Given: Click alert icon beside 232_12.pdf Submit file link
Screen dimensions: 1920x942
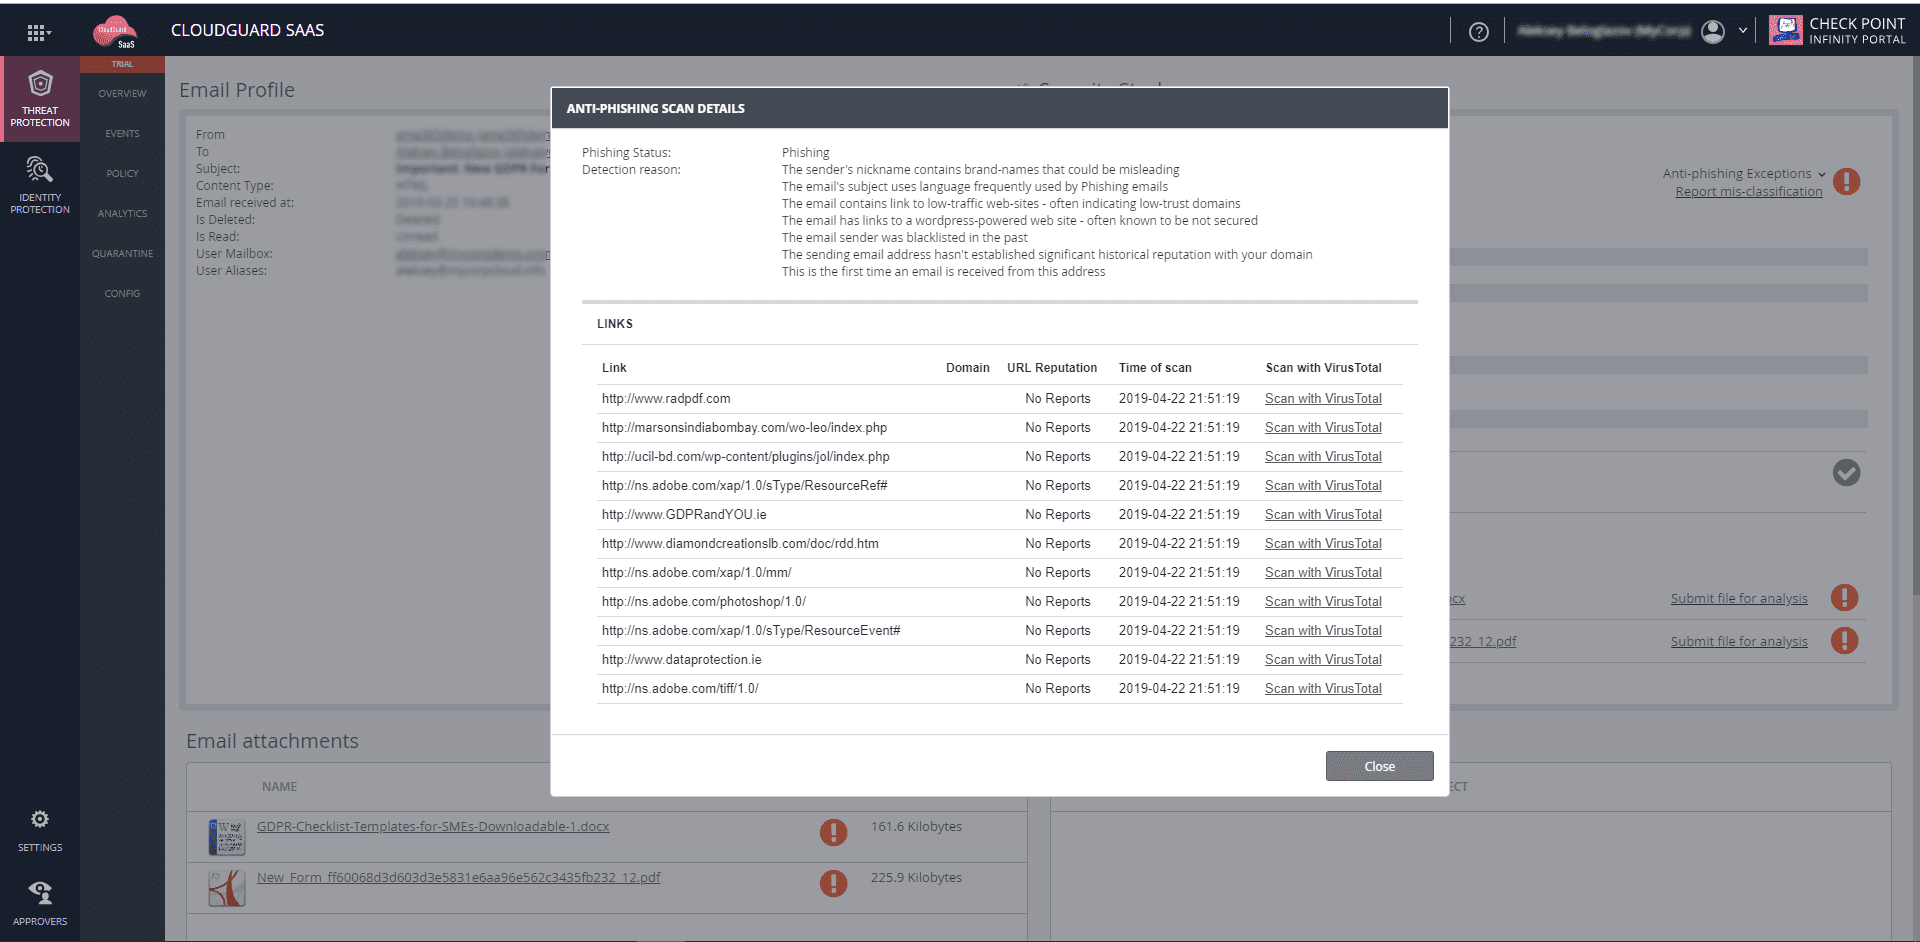Looking at the screenshot, I should [1844, 641].
